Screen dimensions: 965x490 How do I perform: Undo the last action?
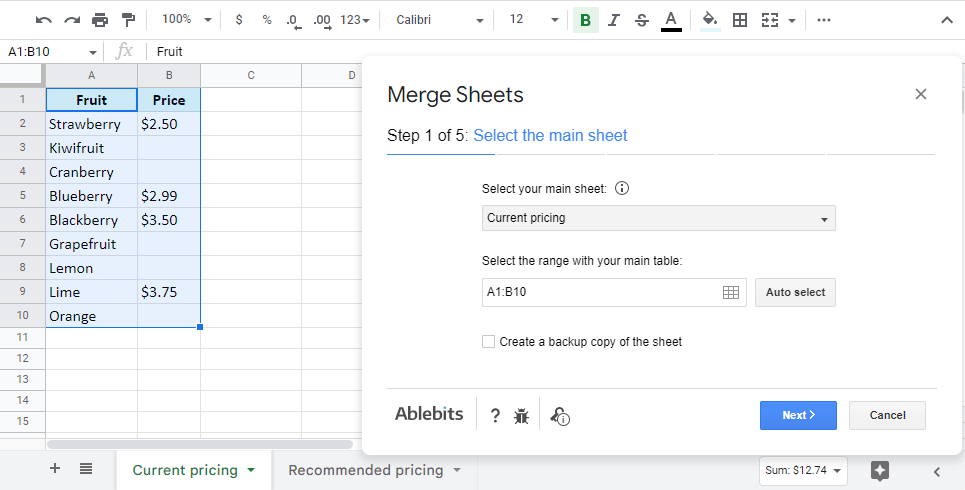point(44,20)
